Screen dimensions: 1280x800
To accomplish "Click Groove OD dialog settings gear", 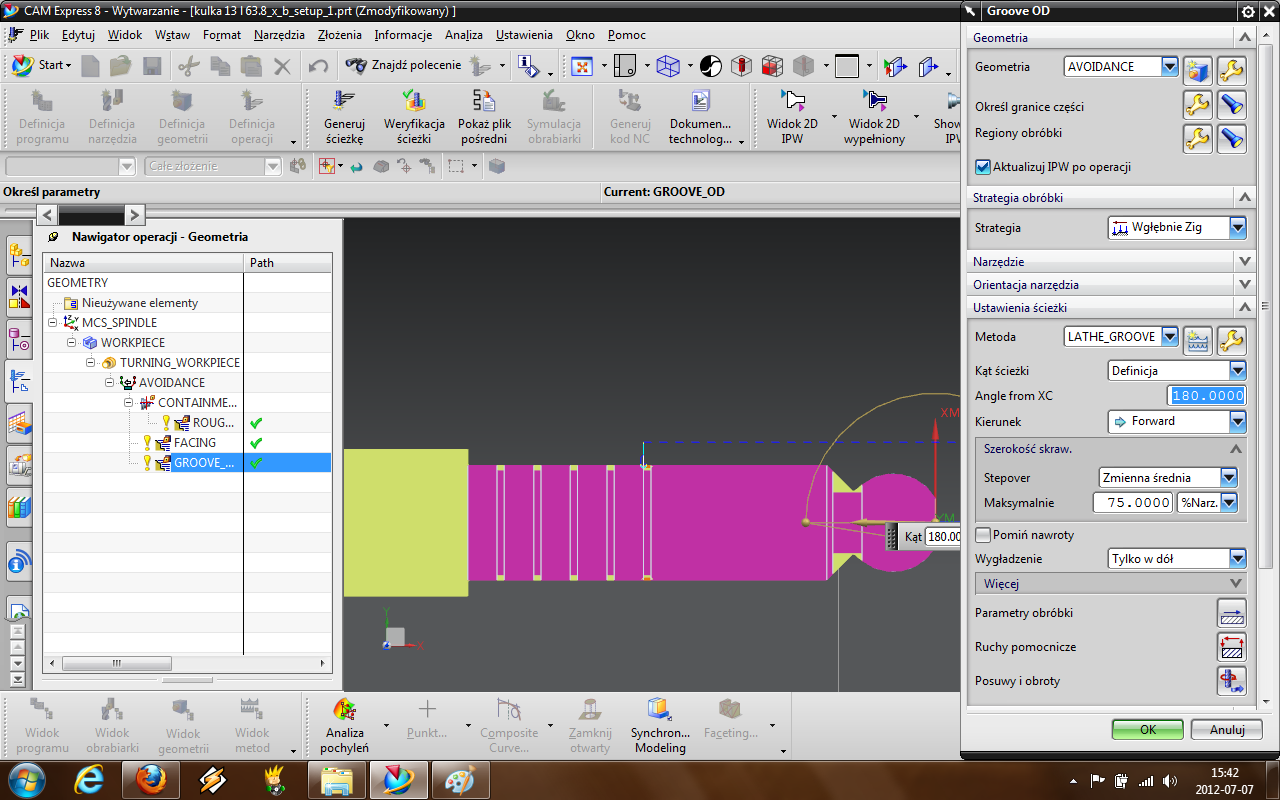I will tap(1247, 12).
